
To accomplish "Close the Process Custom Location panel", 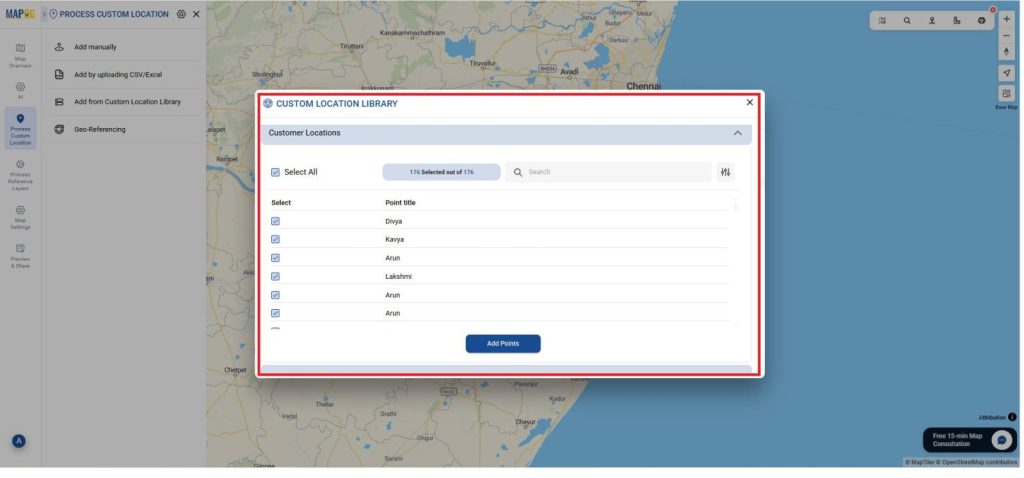I will coord(196,14).
